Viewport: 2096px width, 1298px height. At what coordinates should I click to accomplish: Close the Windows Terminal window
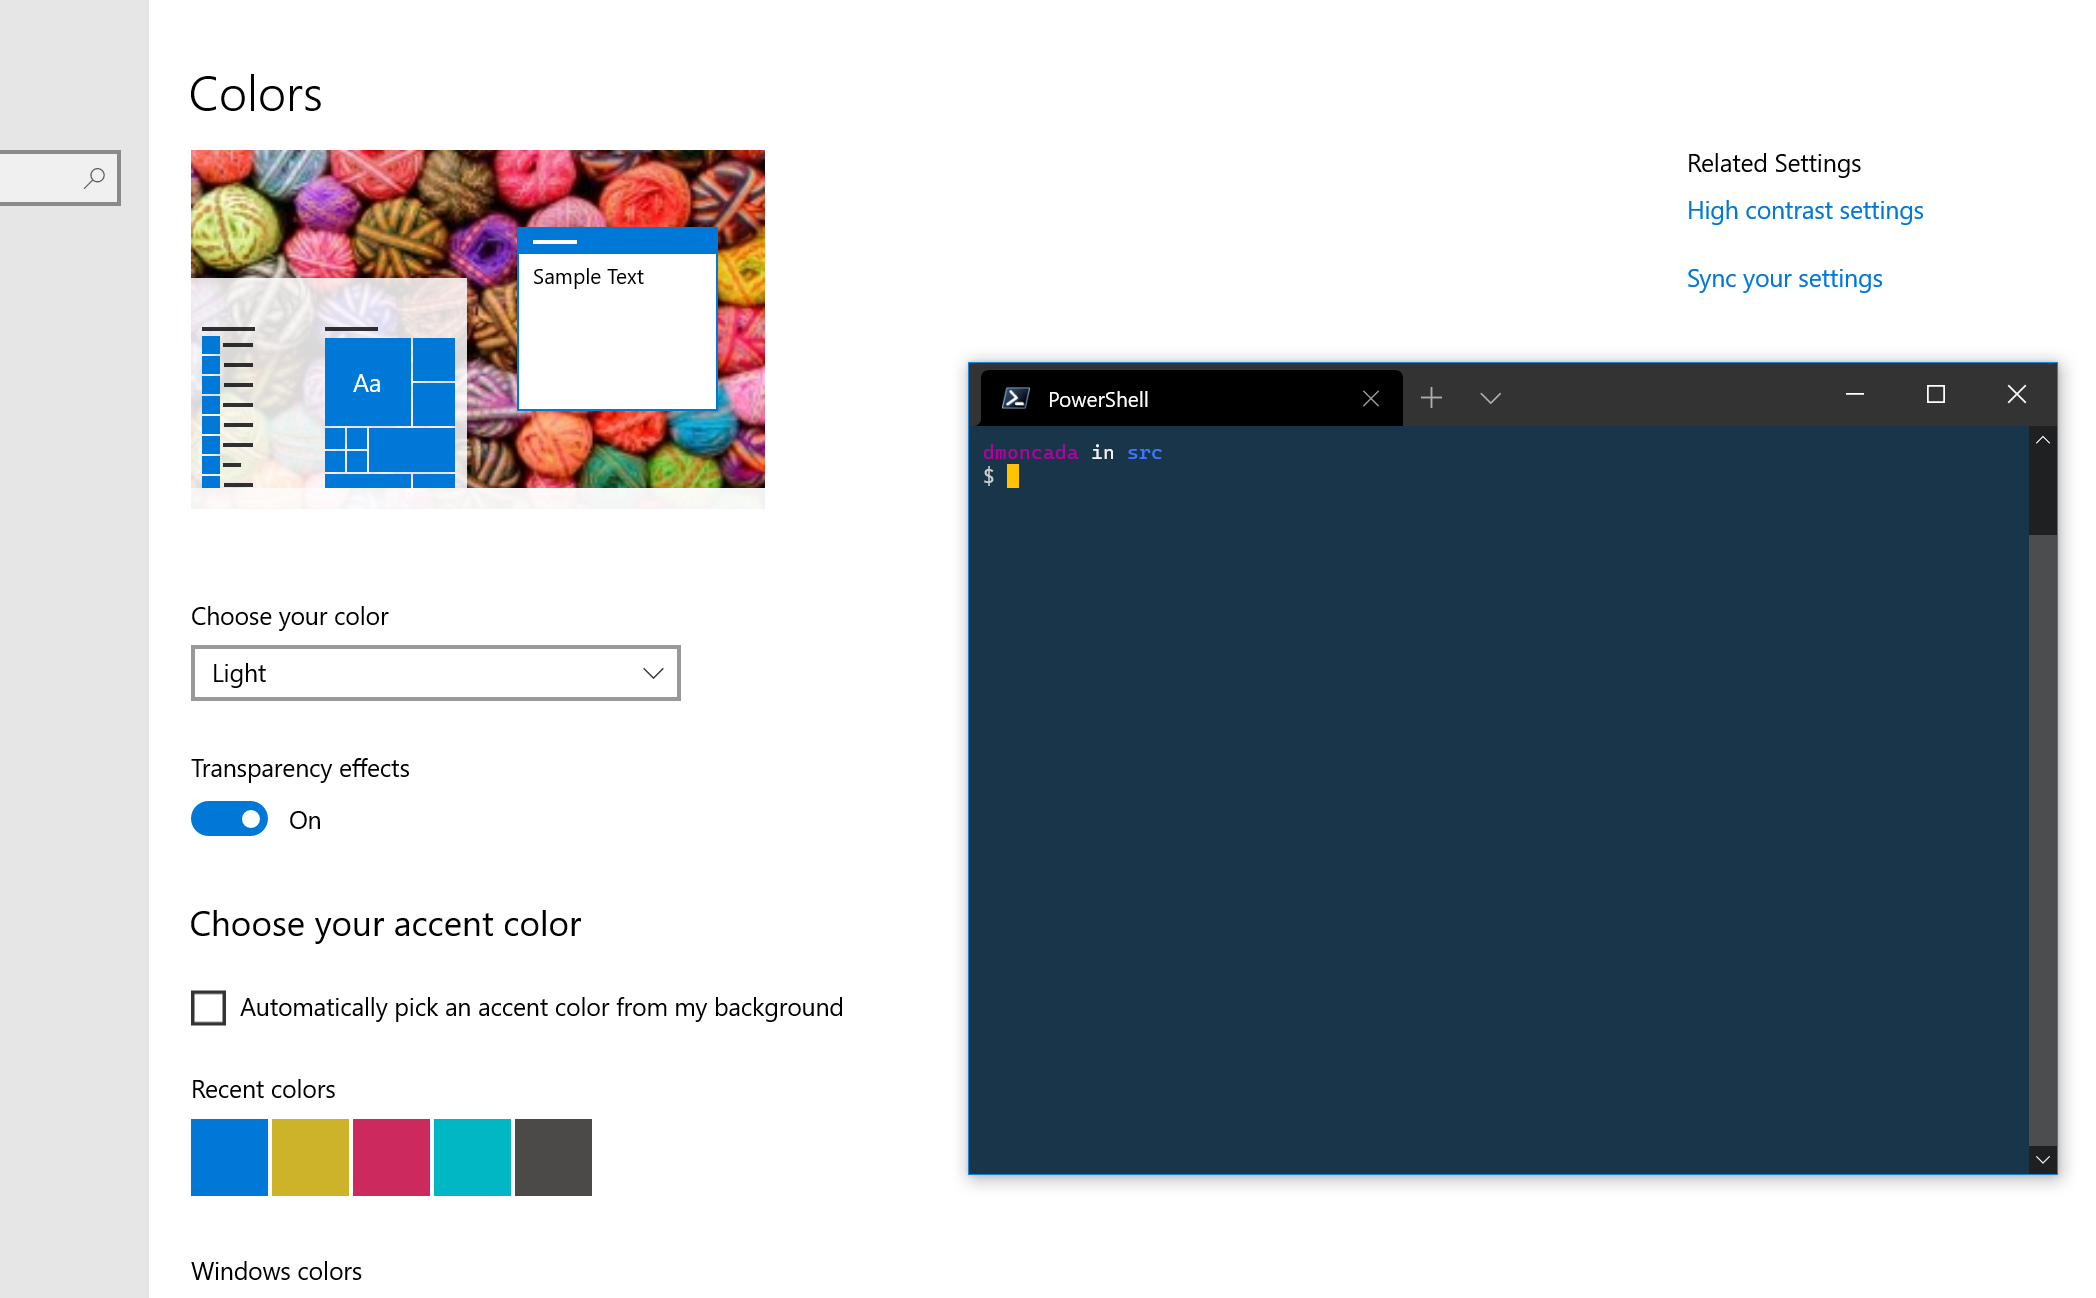(2016, 394)
